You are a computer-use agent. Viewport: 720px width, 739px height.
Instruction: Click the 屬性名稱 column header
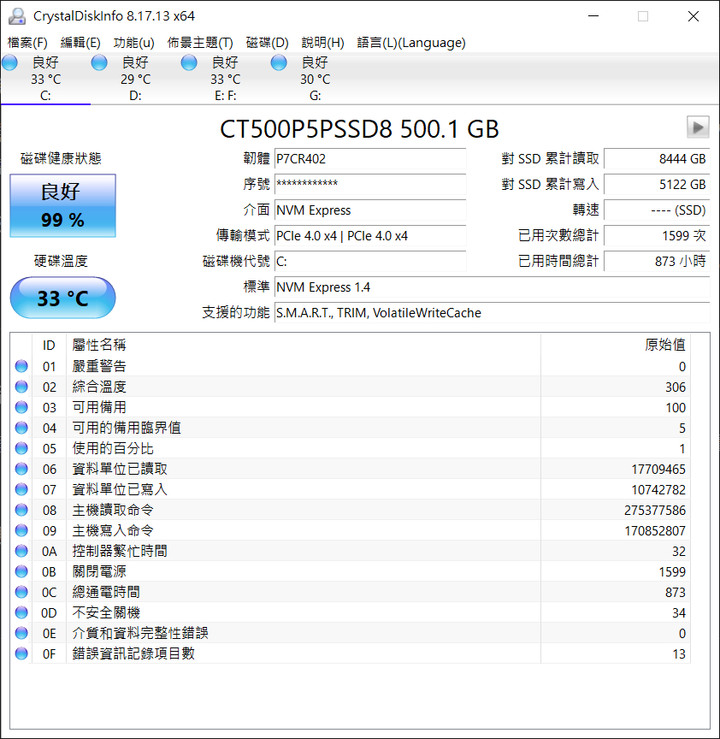303,345
